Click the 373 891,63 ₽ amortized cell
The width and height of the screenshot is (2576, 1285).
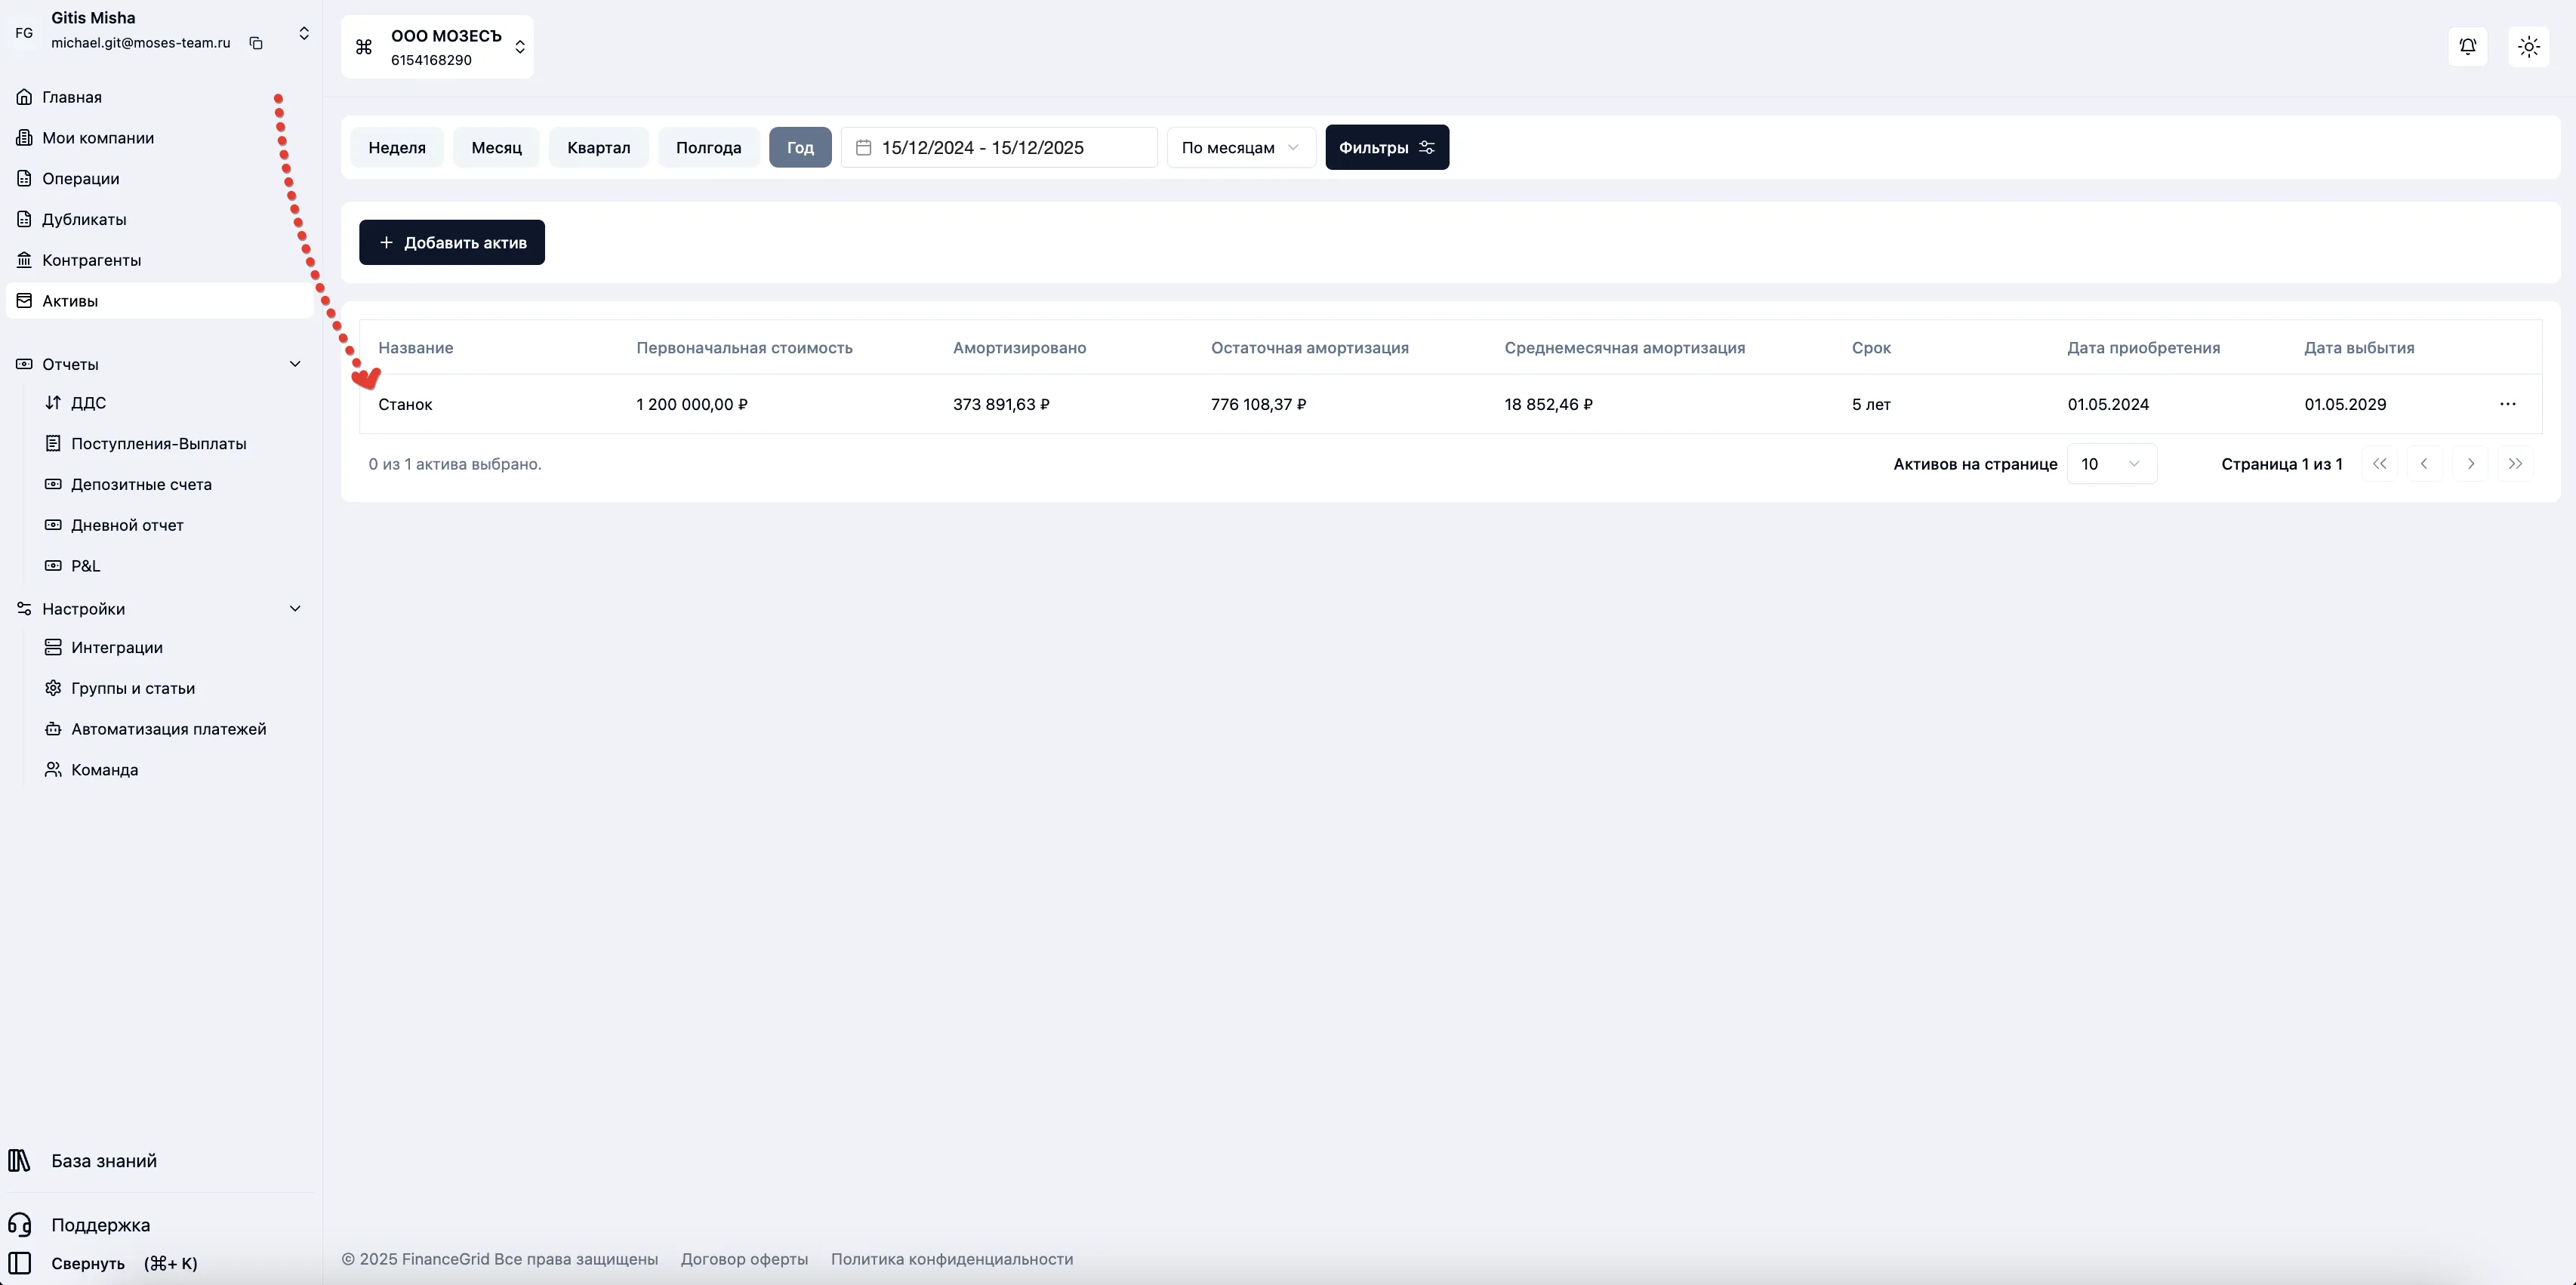point(1001,405)
